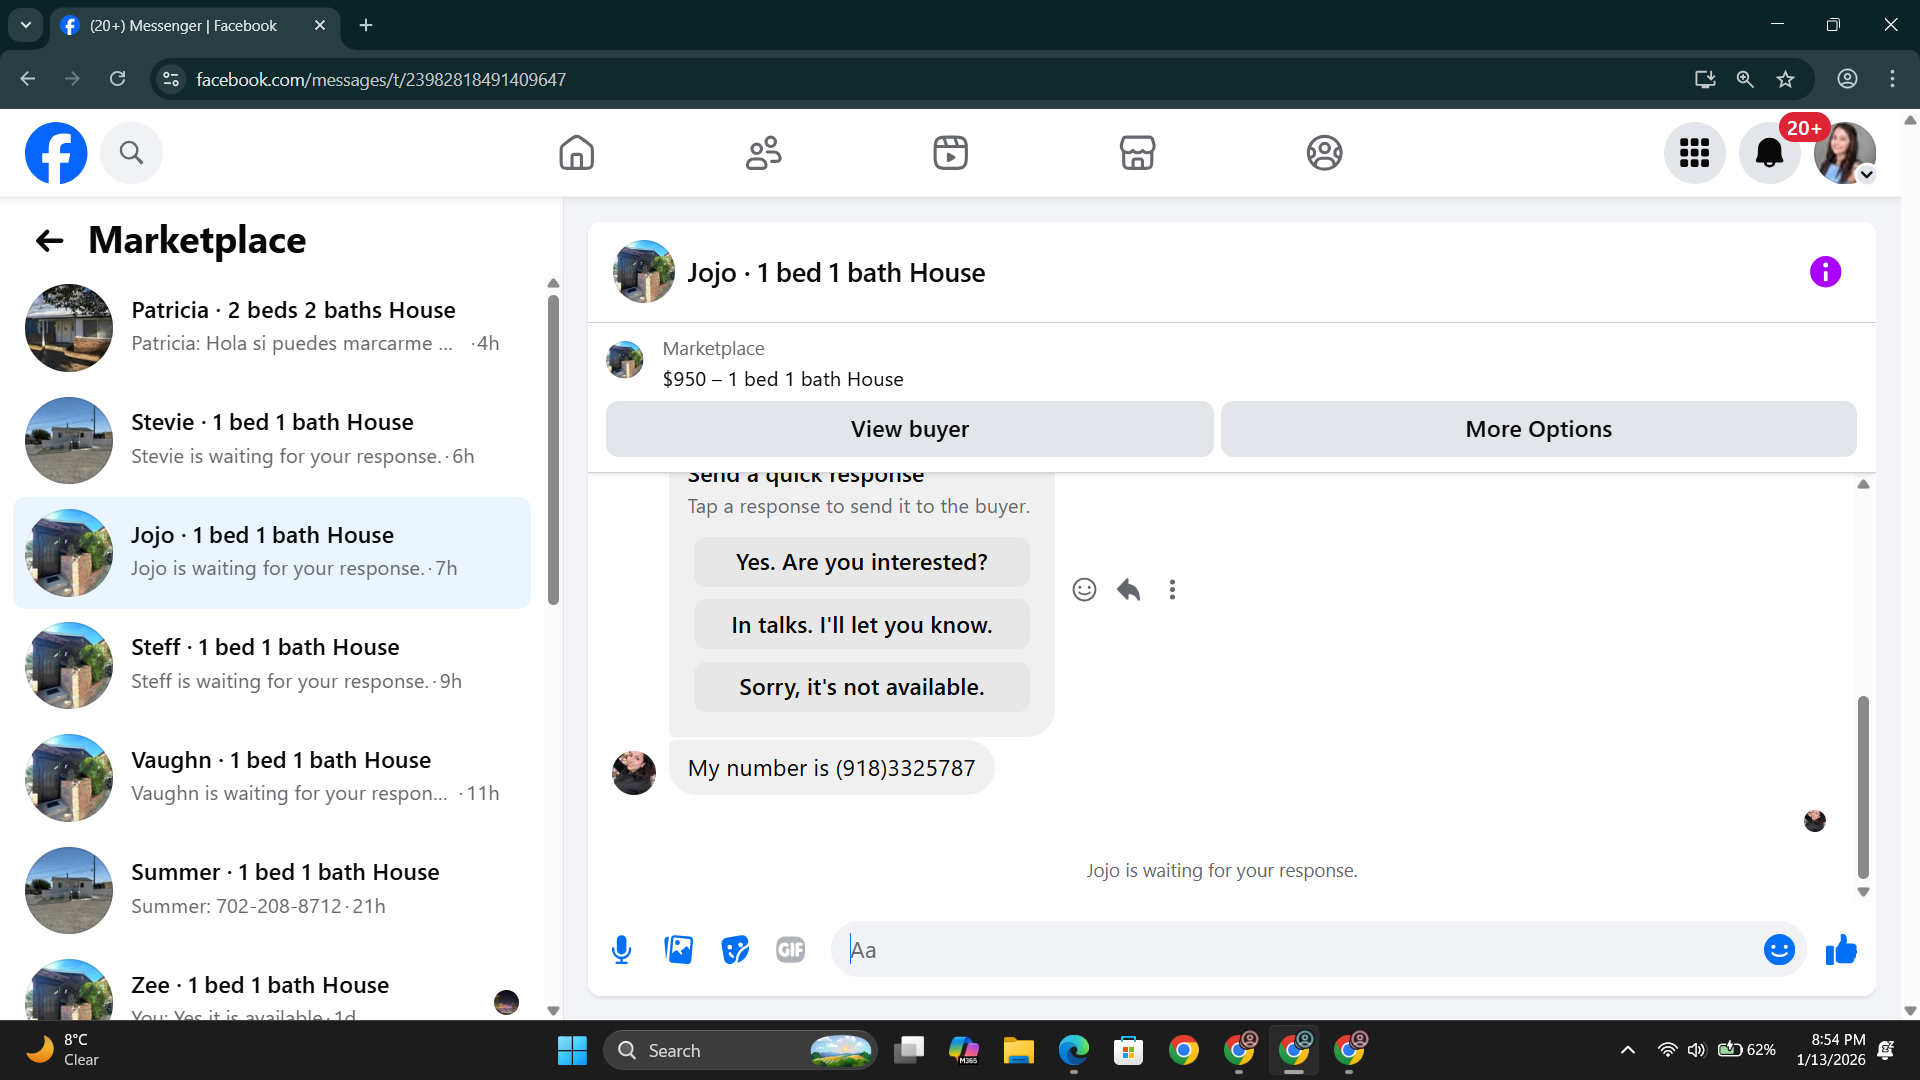React to message with smiley icon
The width and height of the screenshot is (1920, 1080).
click(1084, 590)
